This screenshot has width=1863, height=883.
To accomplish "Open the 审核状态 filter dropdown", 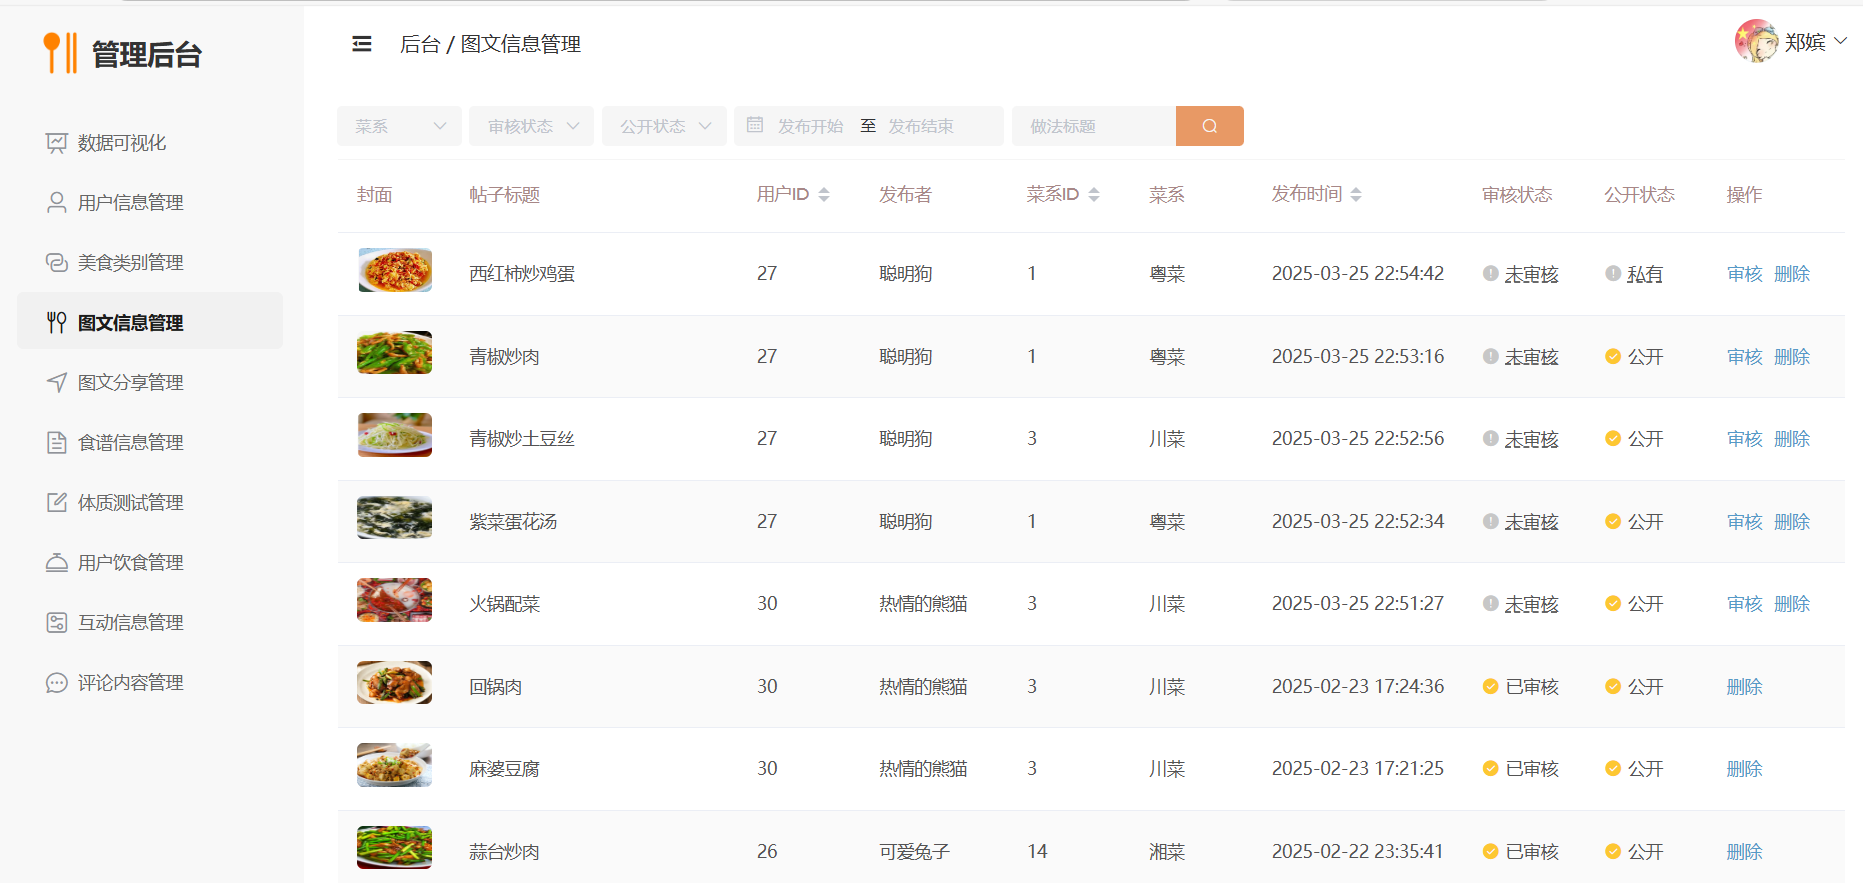I will click(531, 126).
